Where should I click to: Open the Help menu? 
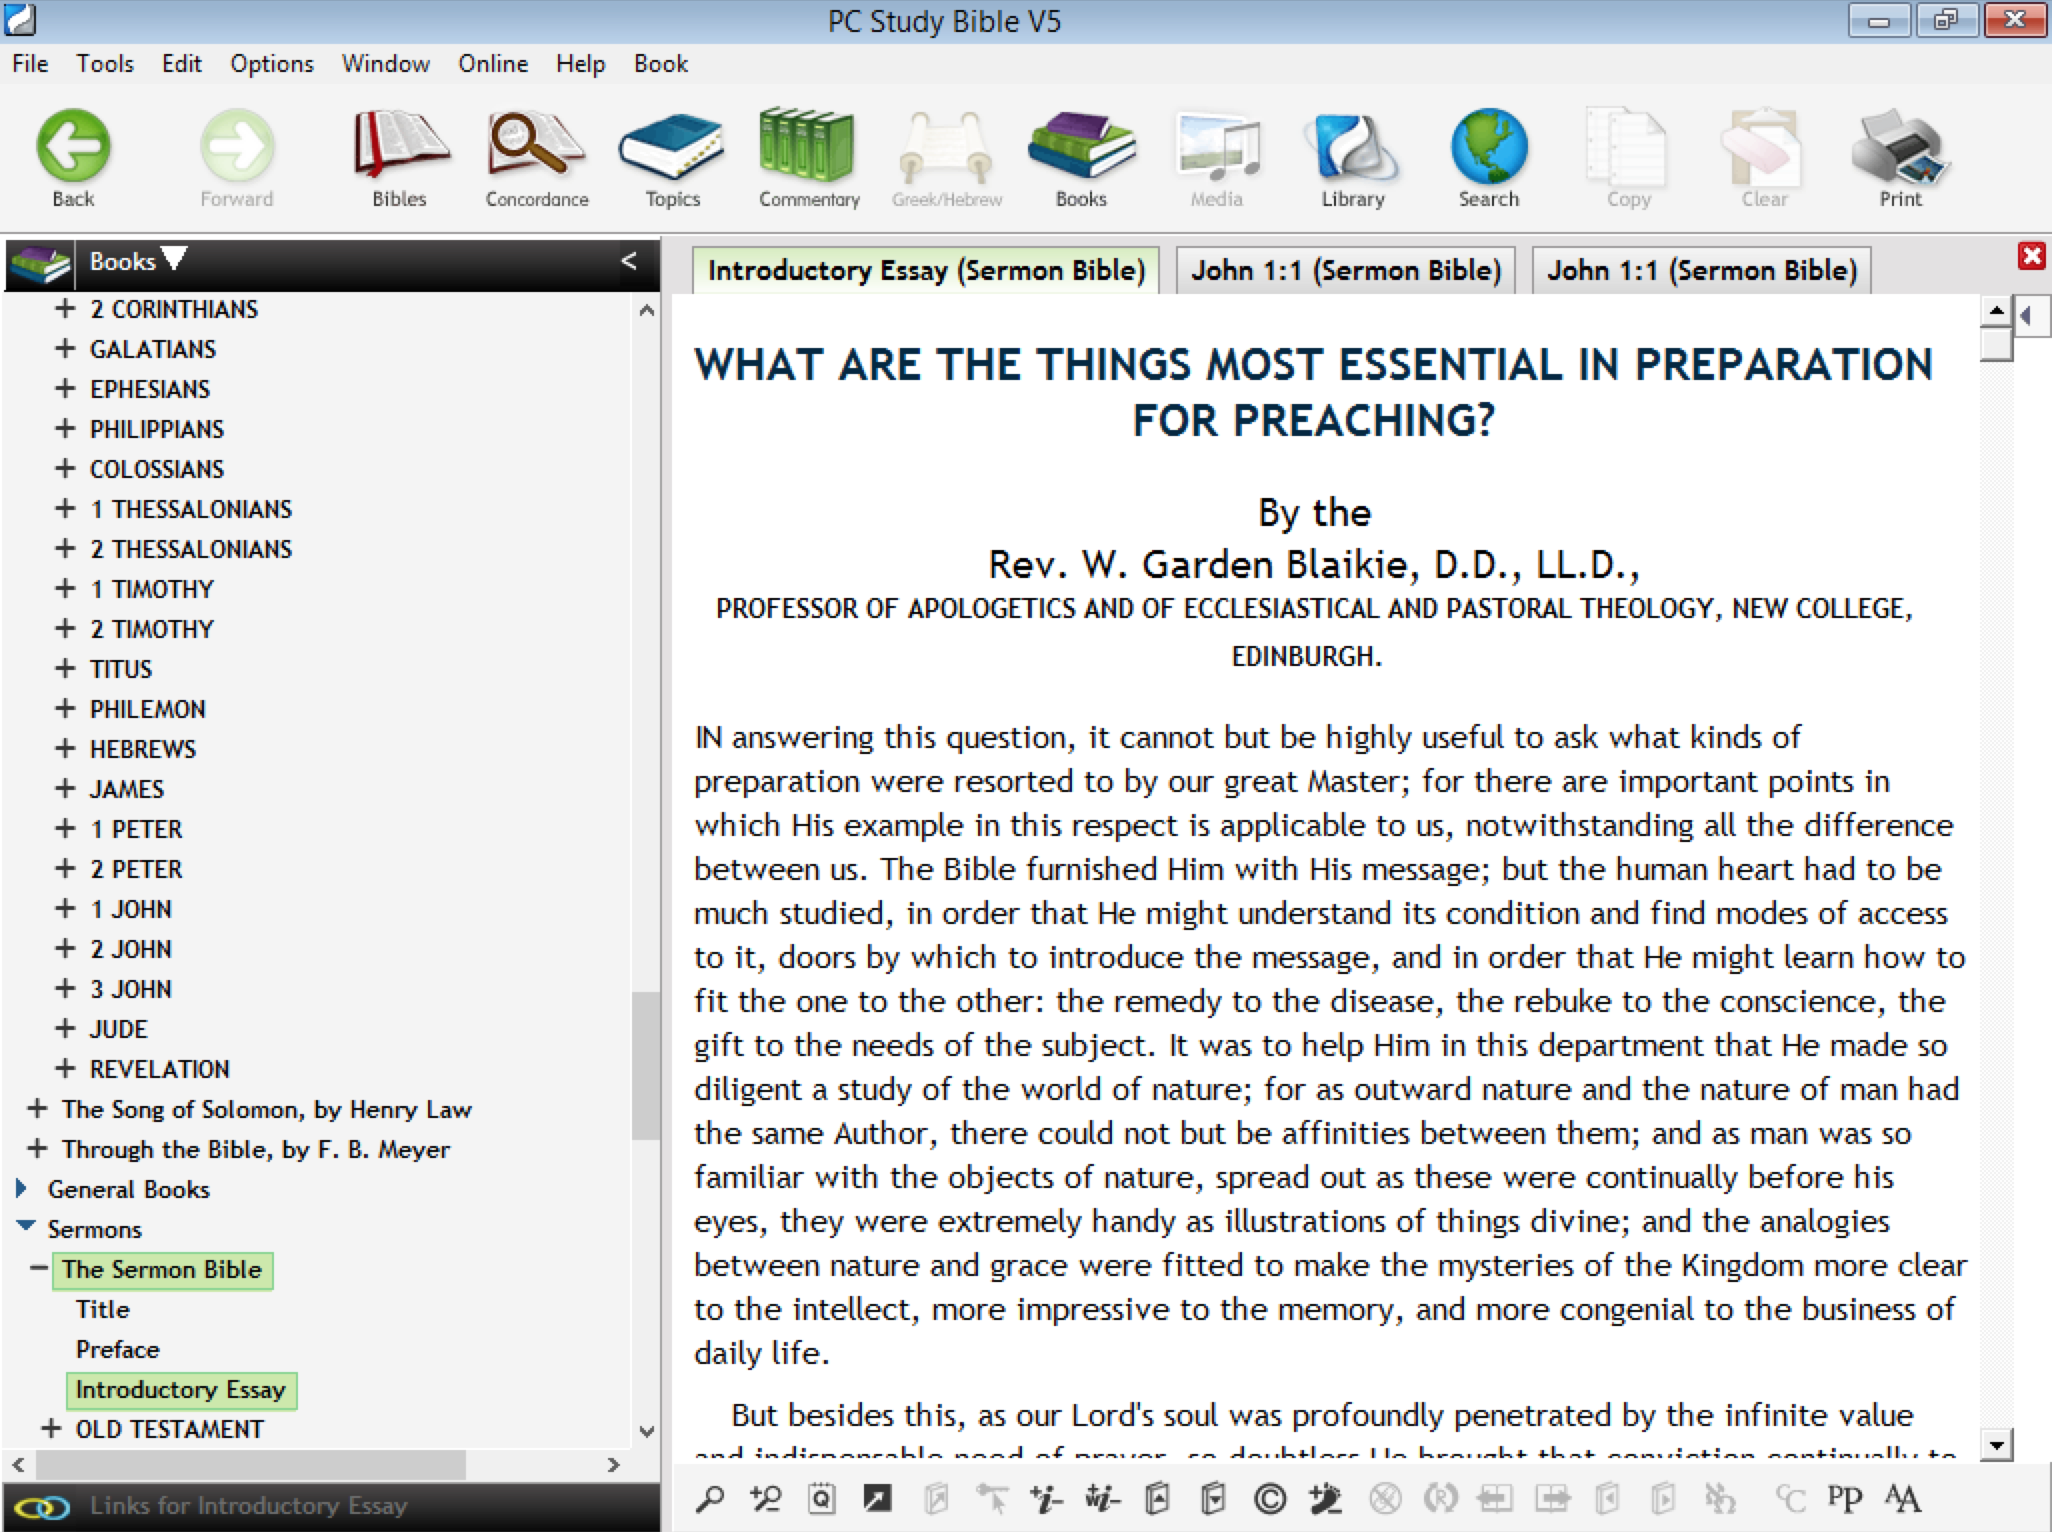581,64
